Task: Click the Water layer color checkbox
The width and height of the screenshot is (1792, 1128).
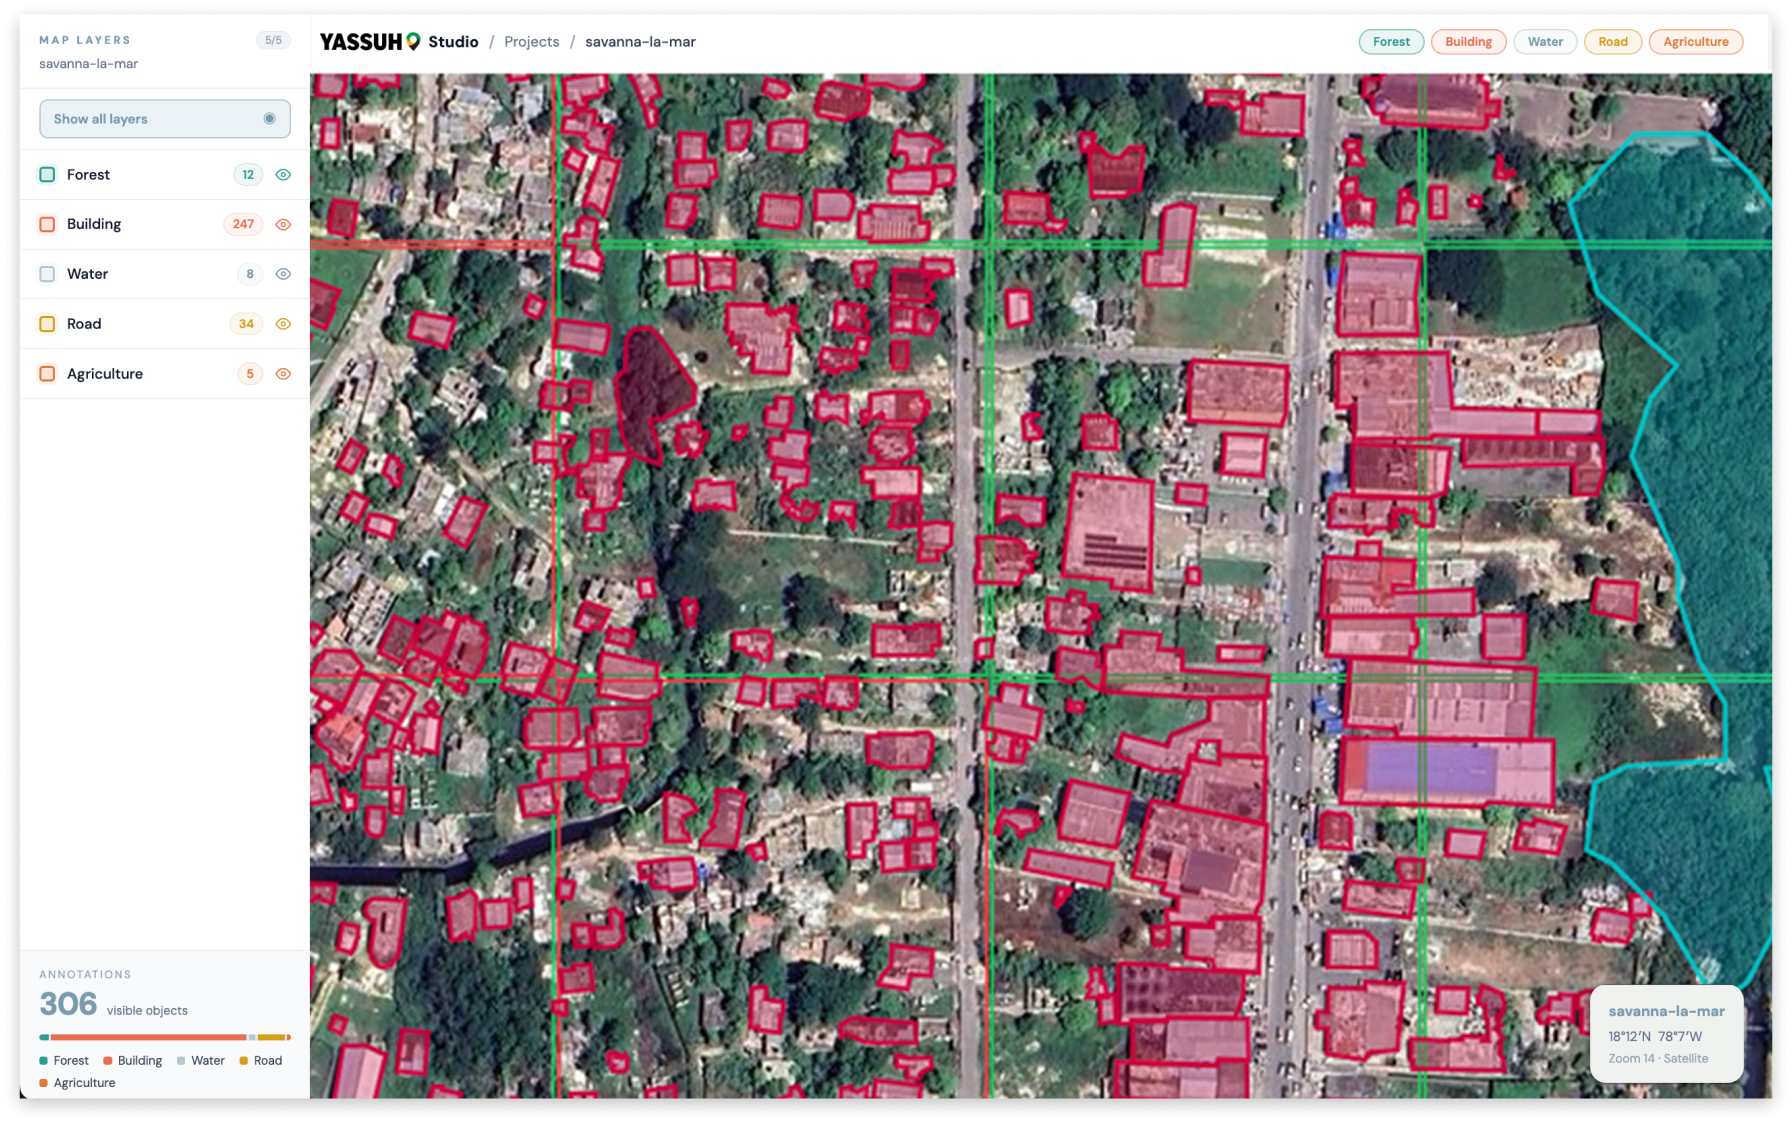Action: pyautogui.click(x=47, y=274)
